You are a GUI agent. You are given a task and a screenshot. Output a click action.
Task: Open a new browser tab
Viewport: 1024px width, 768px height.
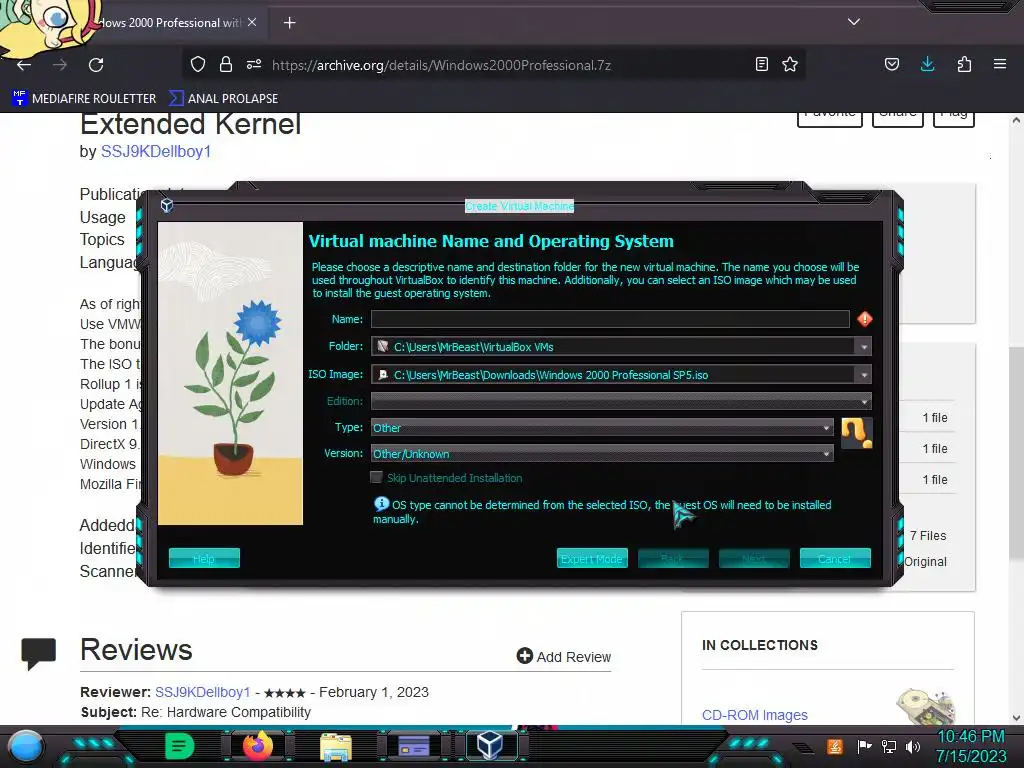click(x=289, y=23)
